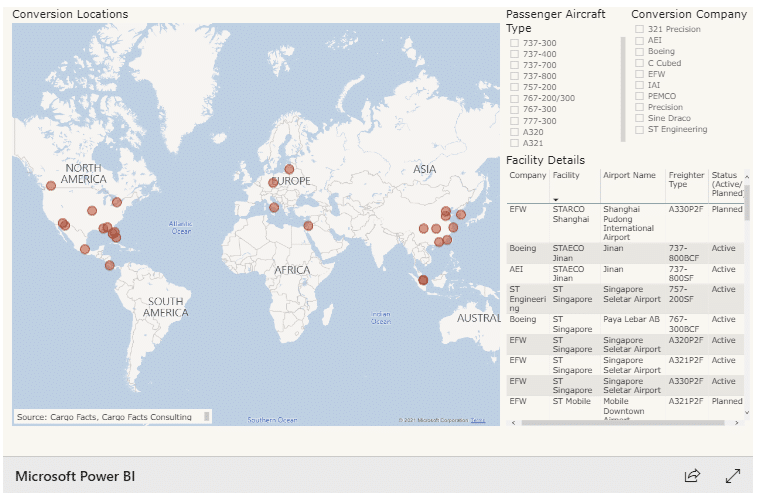Open the Power BI share menu icon

692,476
